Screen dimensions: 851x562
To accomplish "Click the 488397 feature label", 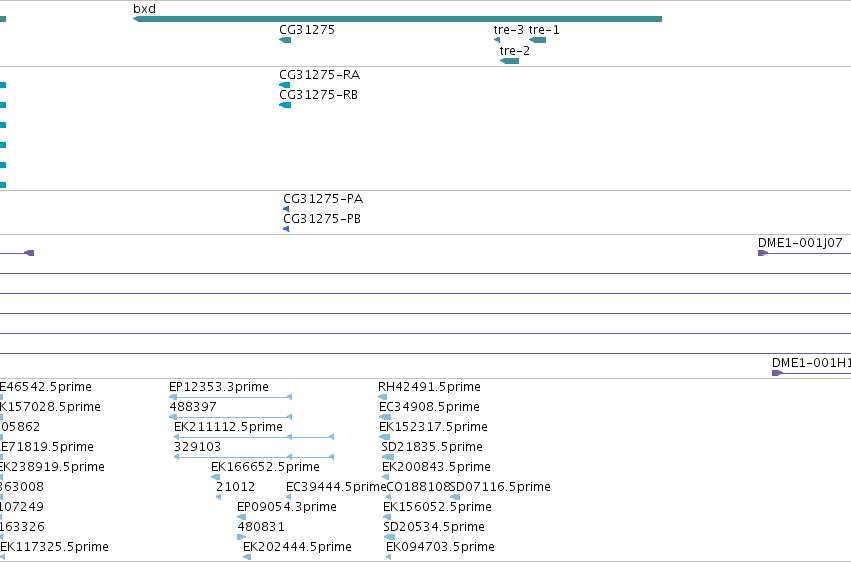I will (193, 407).
